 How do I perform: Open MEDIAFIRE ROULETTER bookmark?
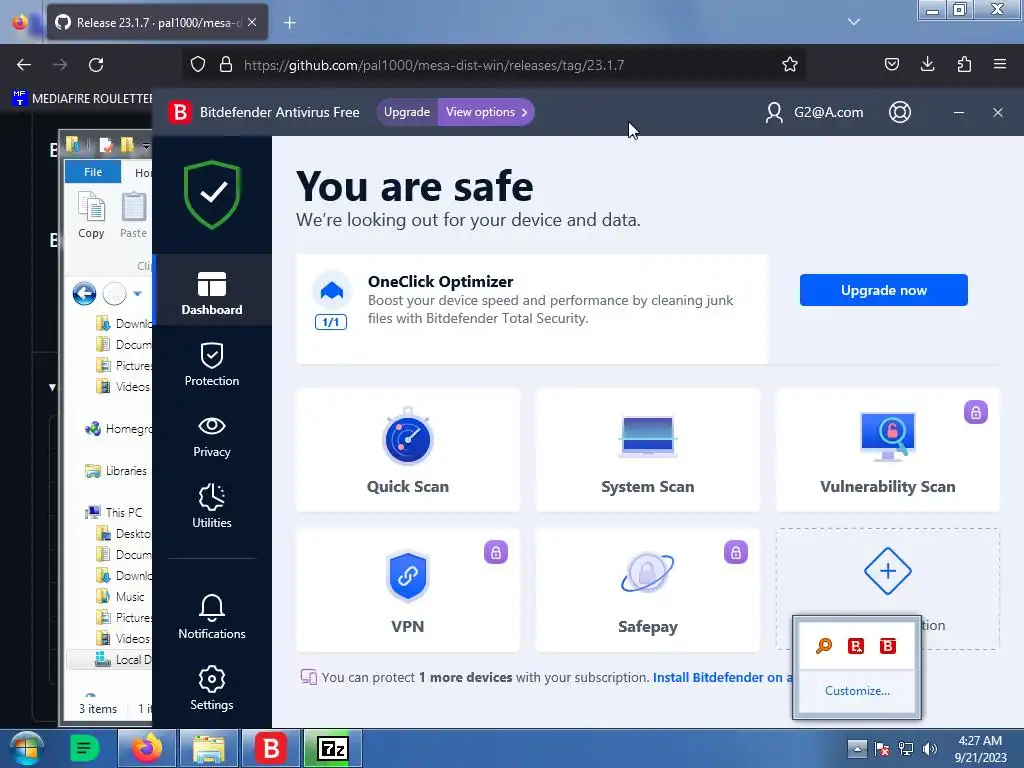tap(82, 99)
